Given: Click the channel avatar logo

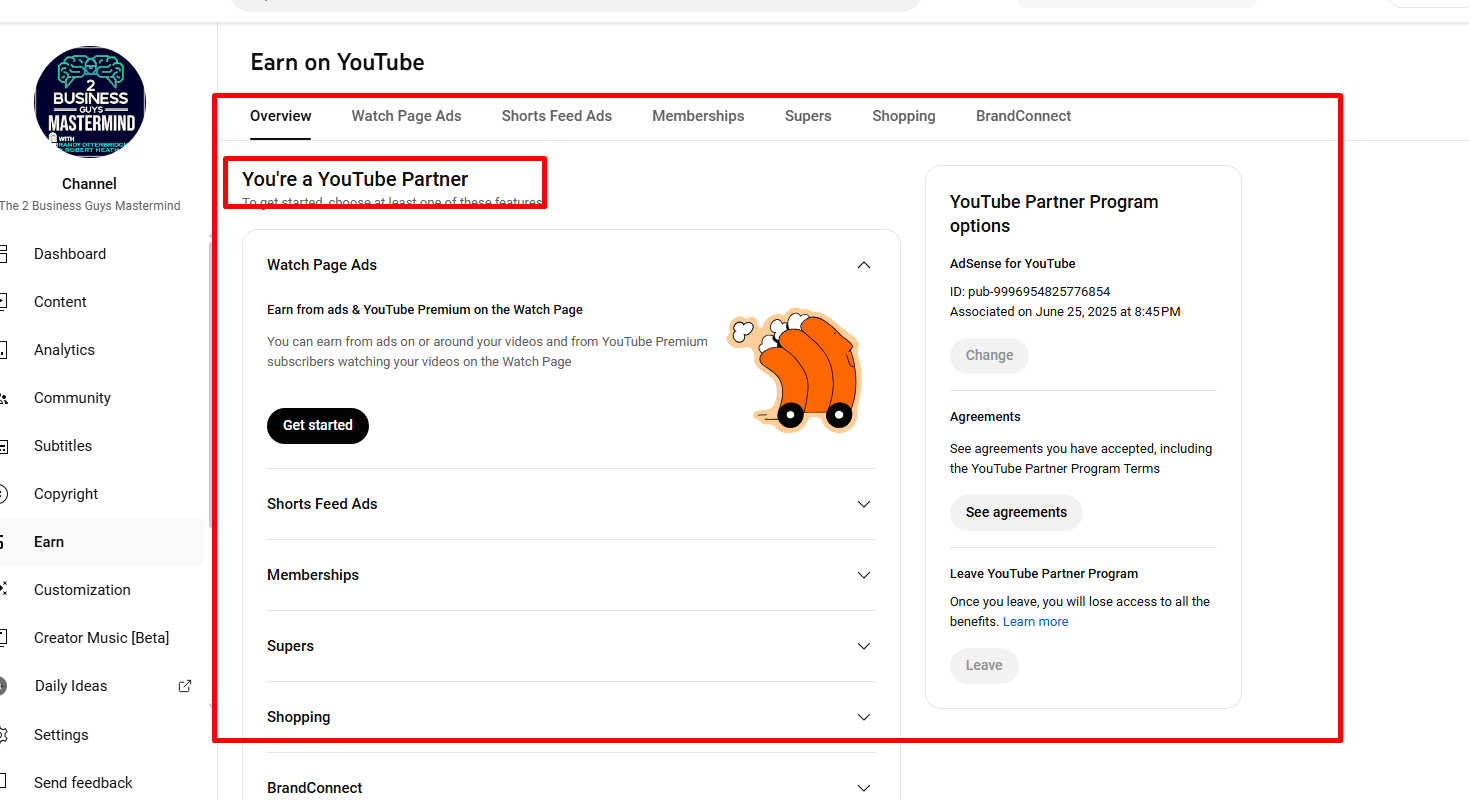Looking at the screenshot, I should click(90, 102).
